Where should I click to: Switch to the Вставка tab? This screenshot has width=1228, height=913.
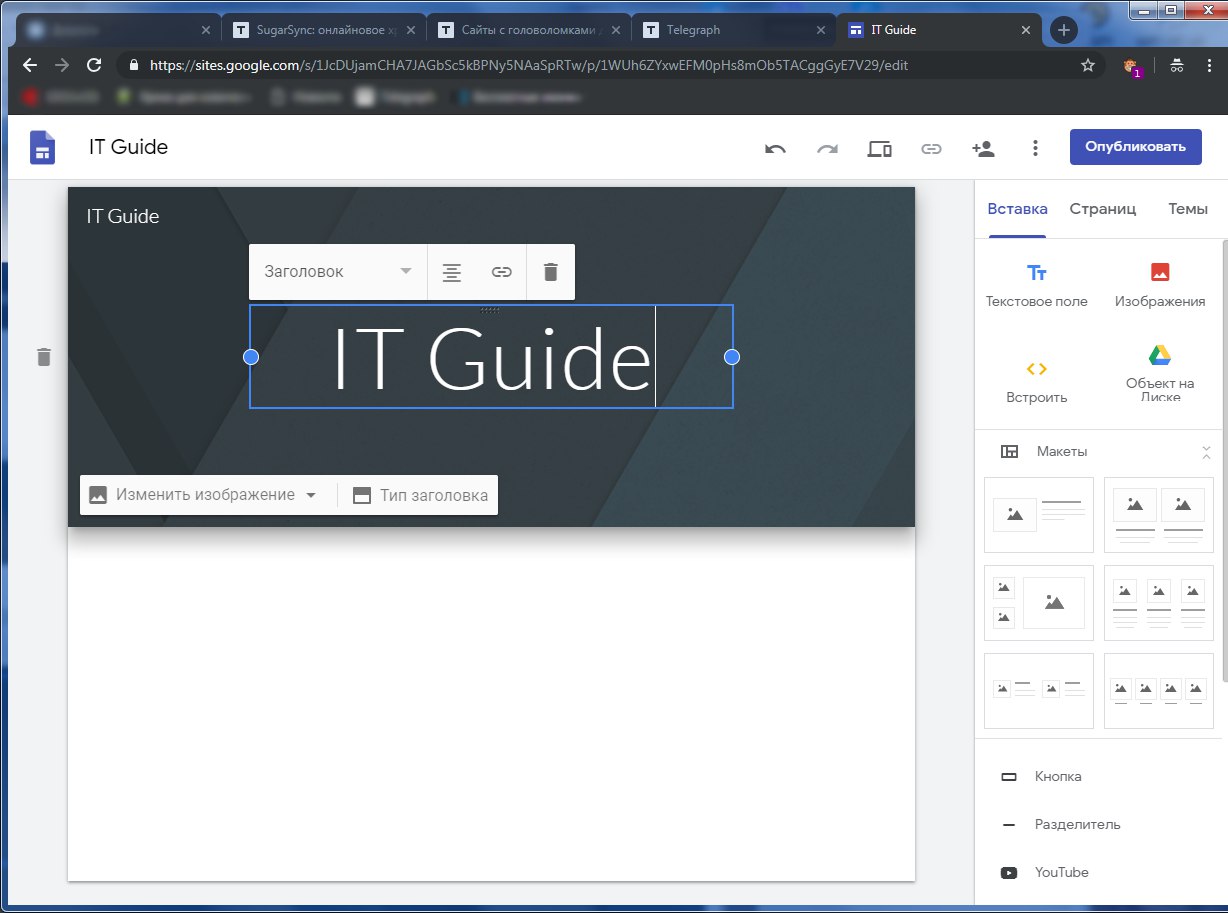[1017, 209]
